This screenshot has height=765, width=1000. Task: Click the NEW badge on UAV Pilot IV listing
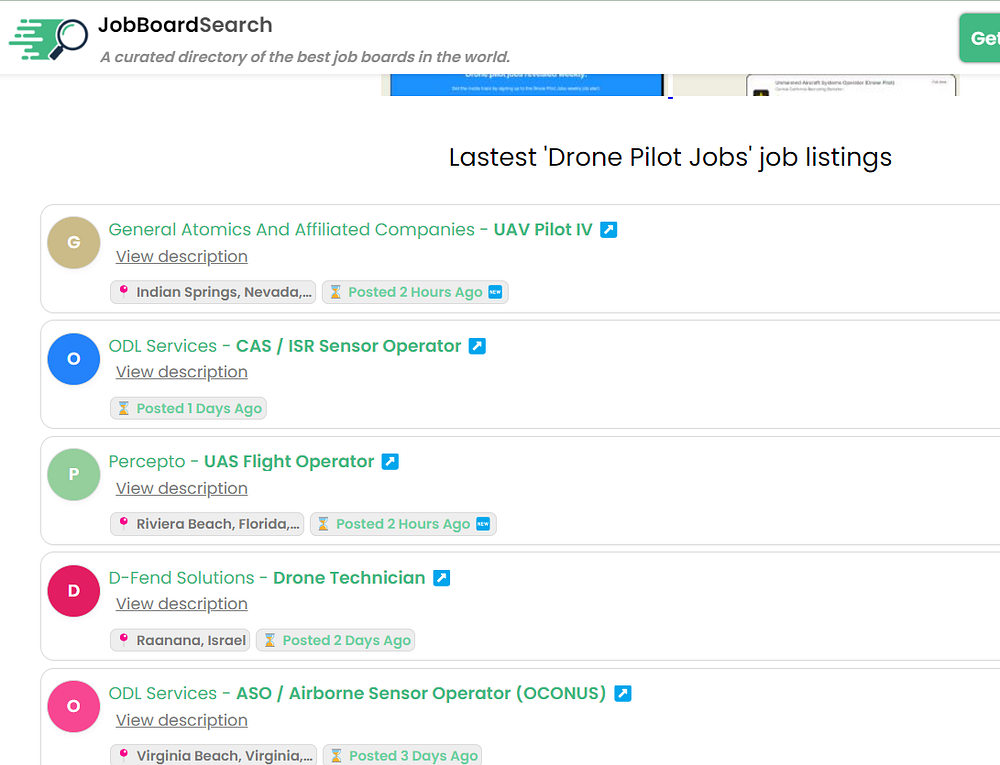click(x=496, y=292)
